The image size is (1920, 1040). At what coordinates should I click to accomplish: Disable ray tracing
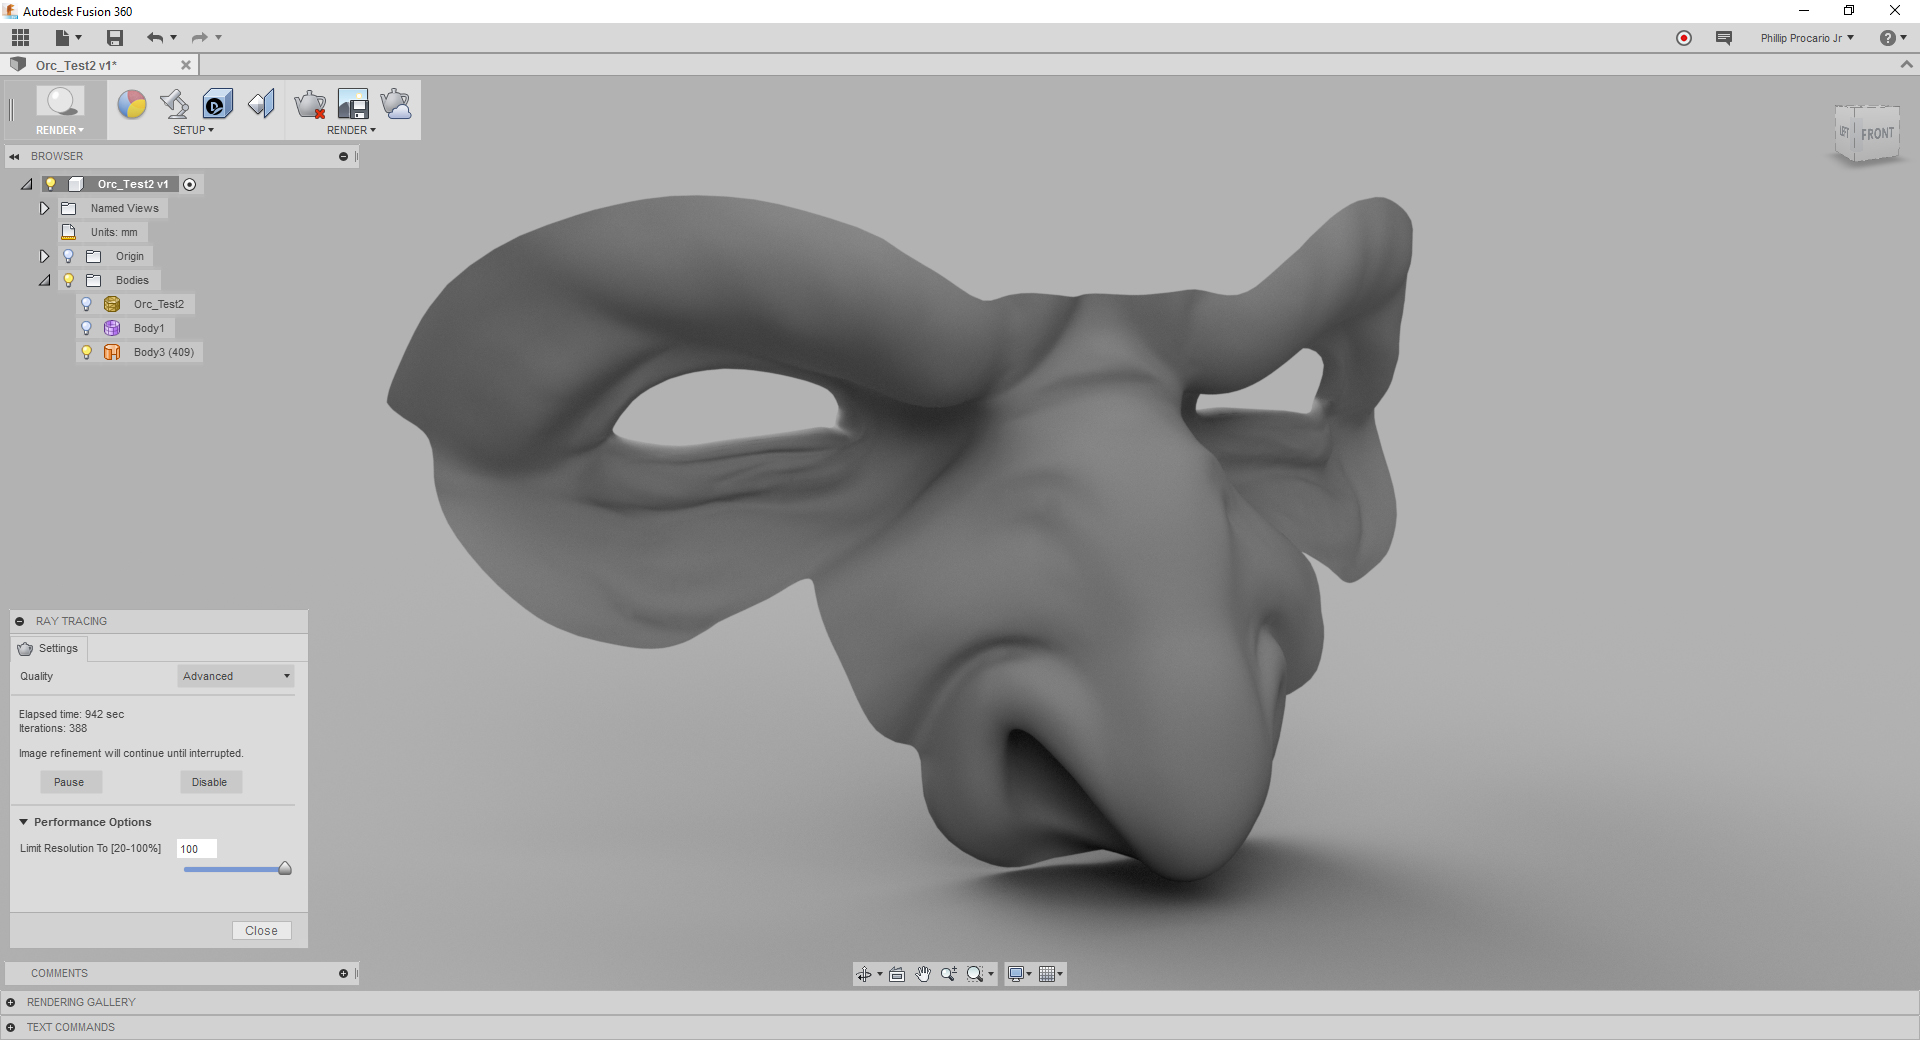(x=210, y=782)
